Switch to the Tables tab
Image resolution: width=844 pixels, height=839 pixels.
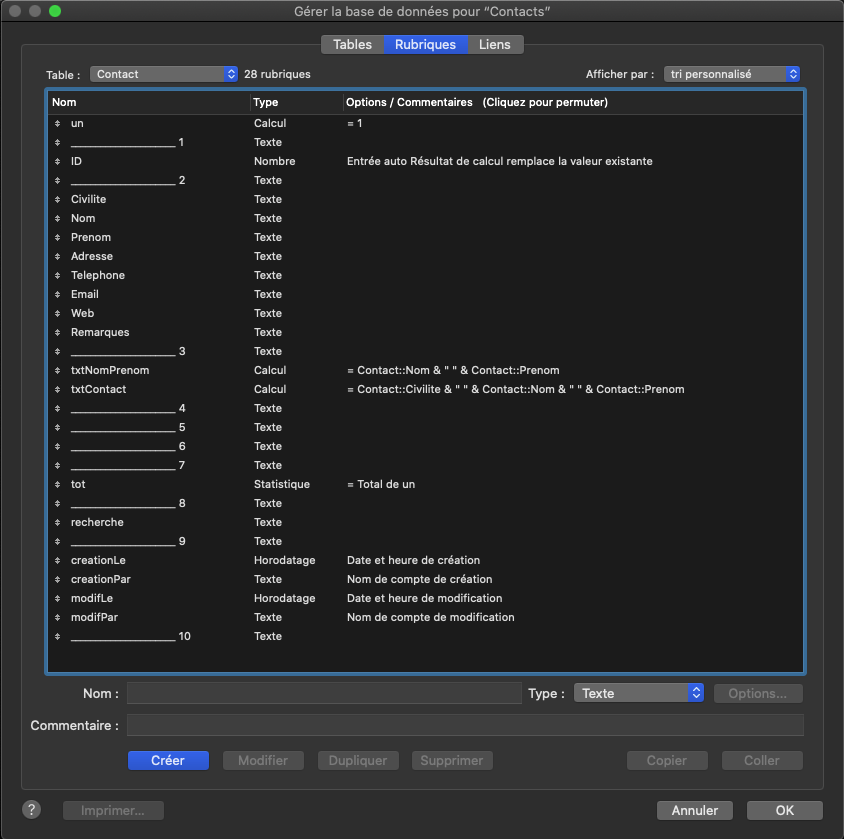point(352,45)
